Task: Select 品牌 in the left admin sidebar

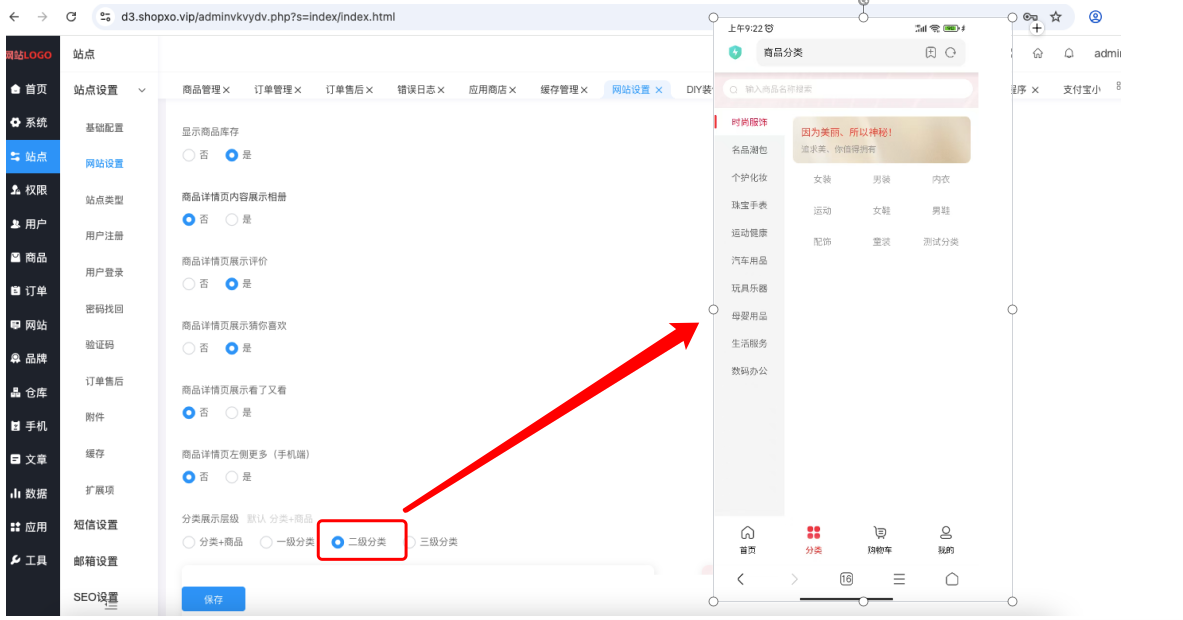Action: point(29,358)
